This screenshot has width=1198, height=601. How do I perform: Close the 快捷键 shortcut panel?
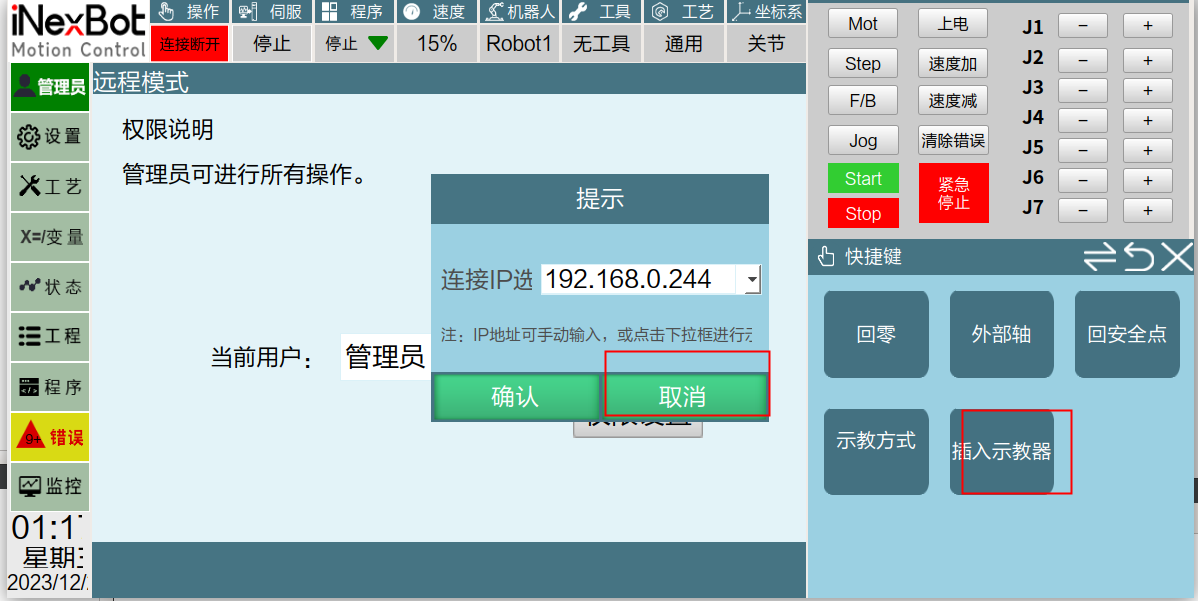1177,257
